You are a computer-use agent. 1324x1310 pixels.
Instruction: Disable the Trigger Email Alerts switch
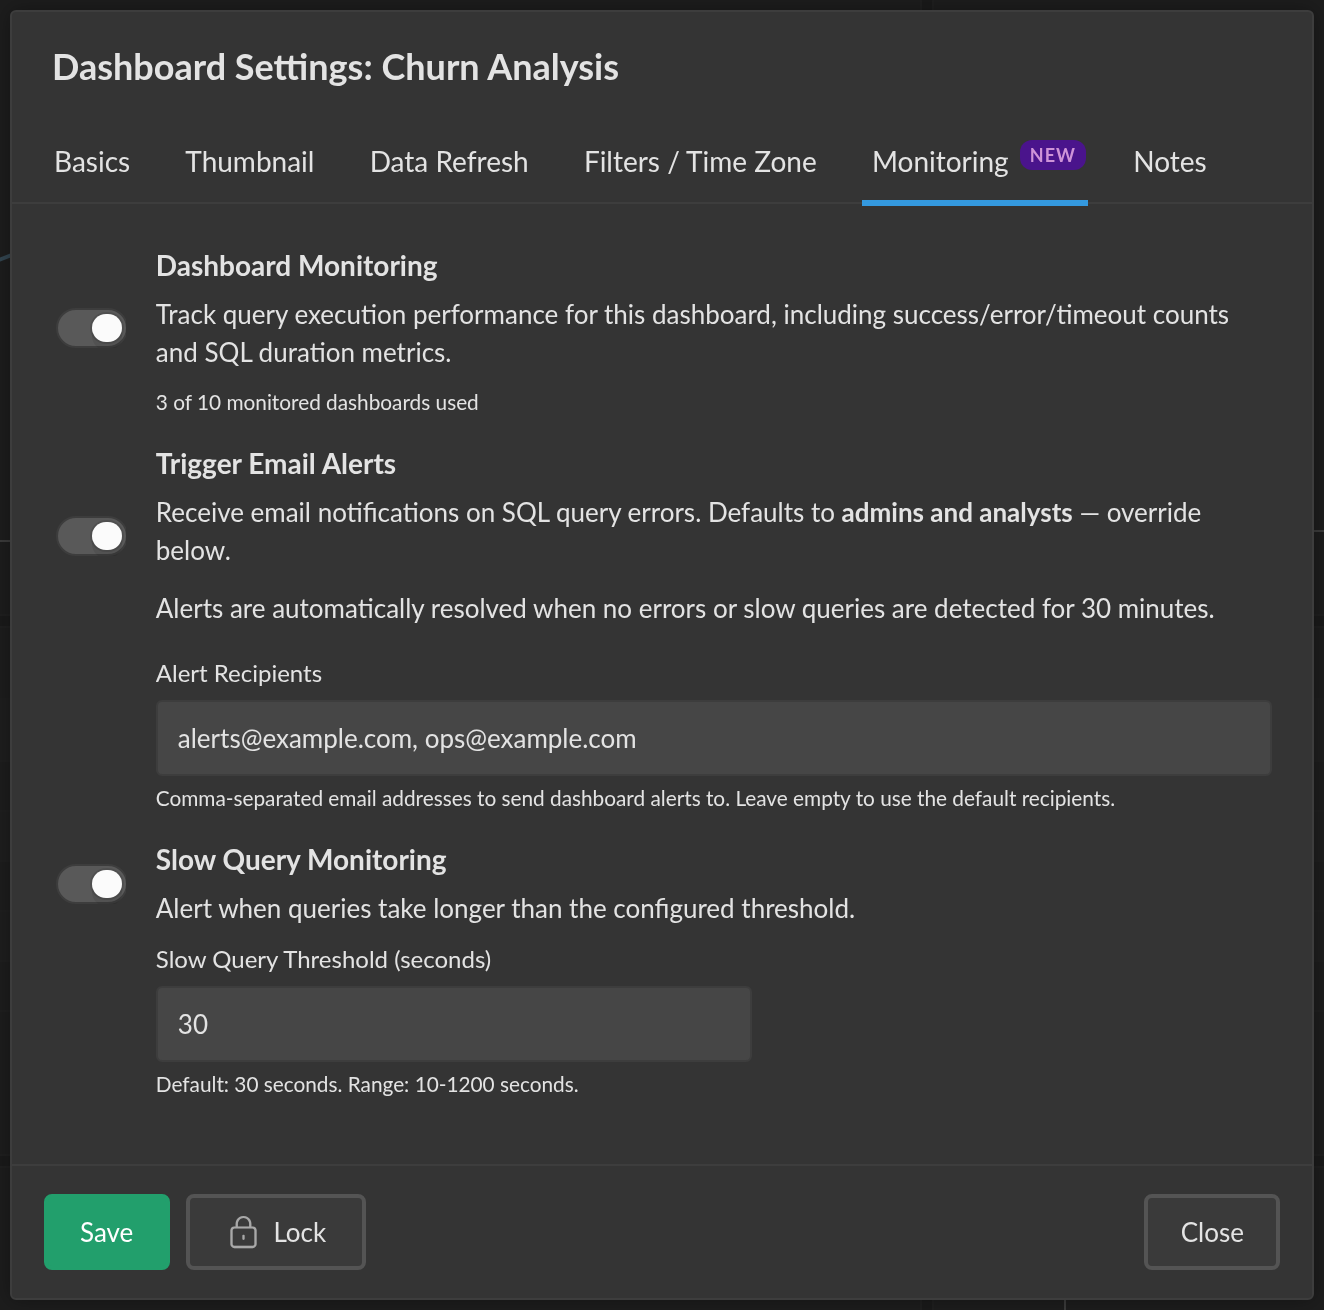tap(91, 536)
